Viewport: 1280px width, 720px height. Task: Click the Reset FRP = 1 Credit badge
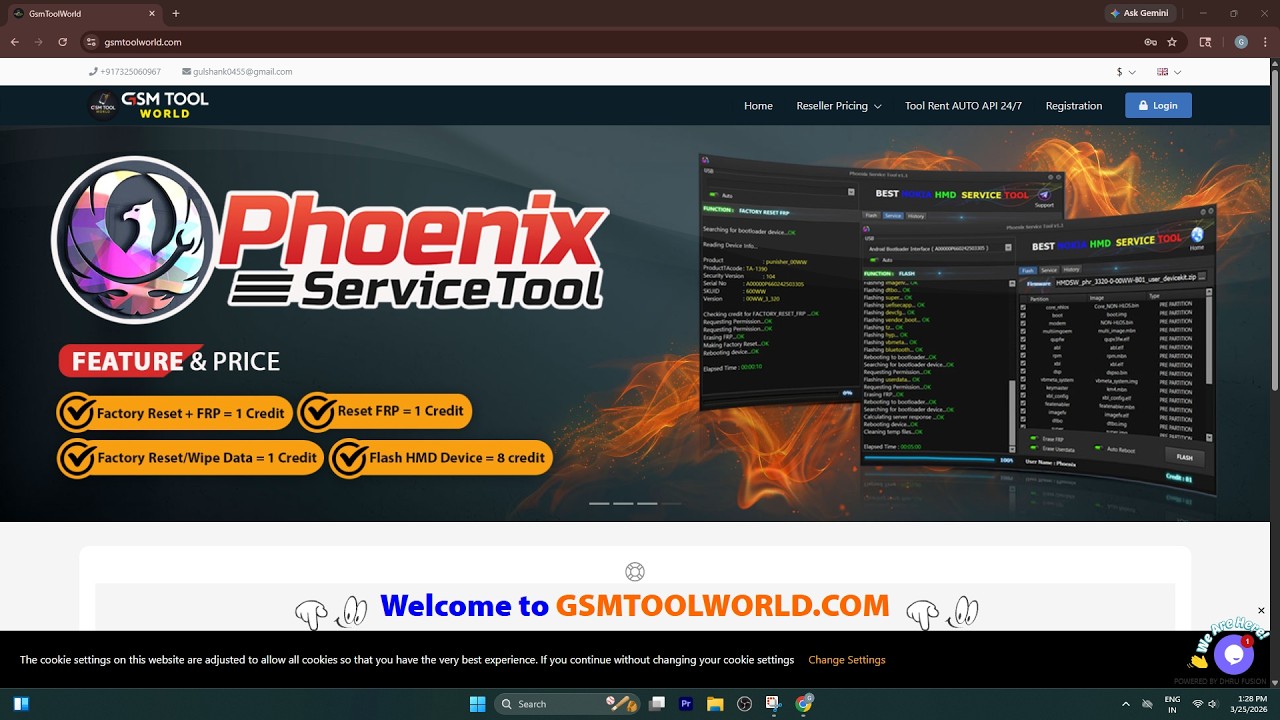[x=385, y=411]
